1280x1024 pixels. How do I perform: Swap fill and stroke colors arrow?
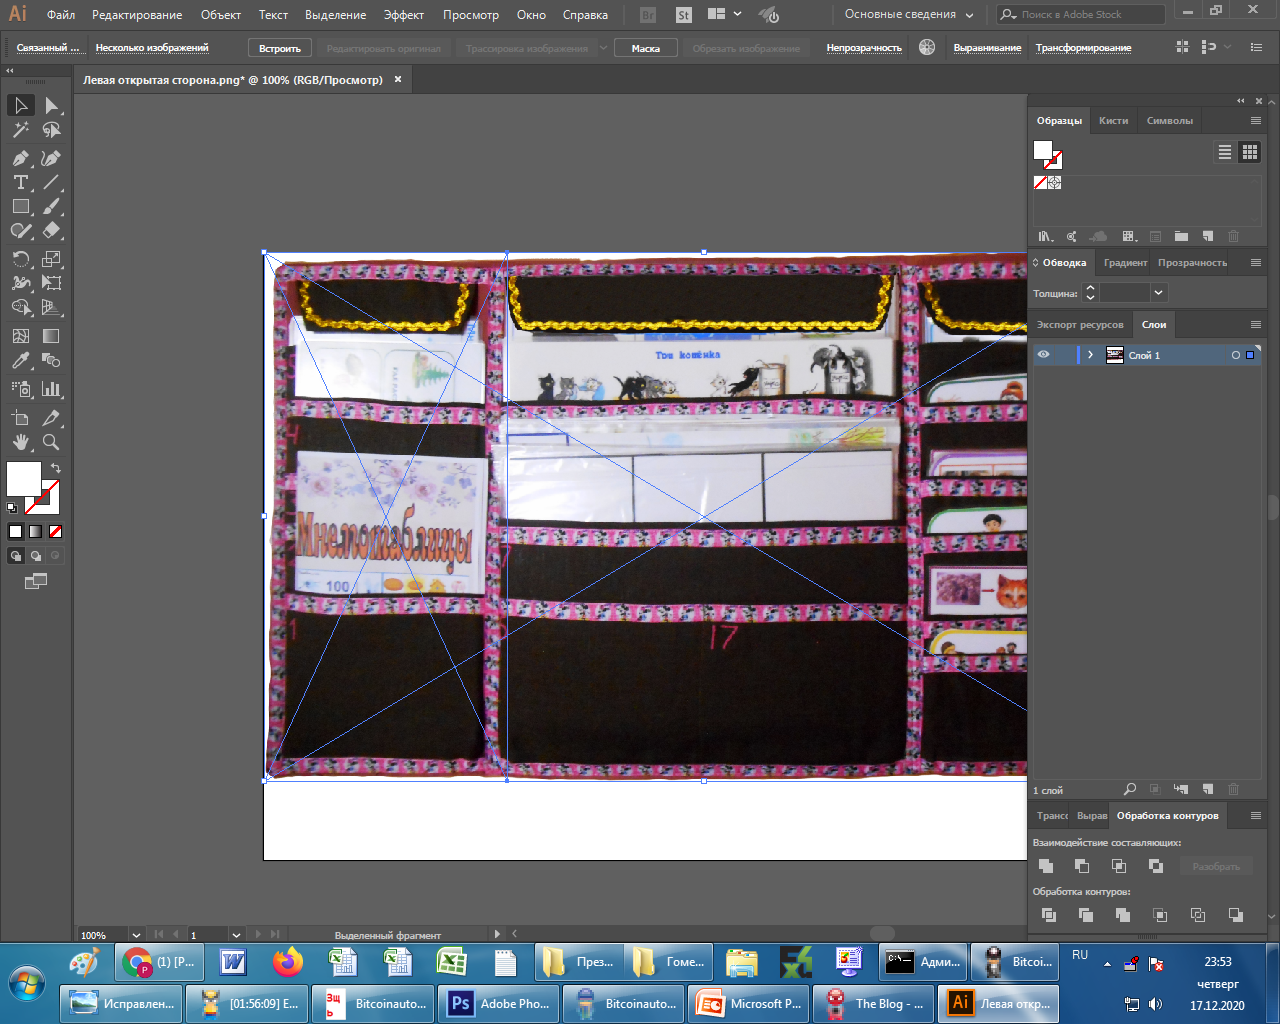point(56,468)
